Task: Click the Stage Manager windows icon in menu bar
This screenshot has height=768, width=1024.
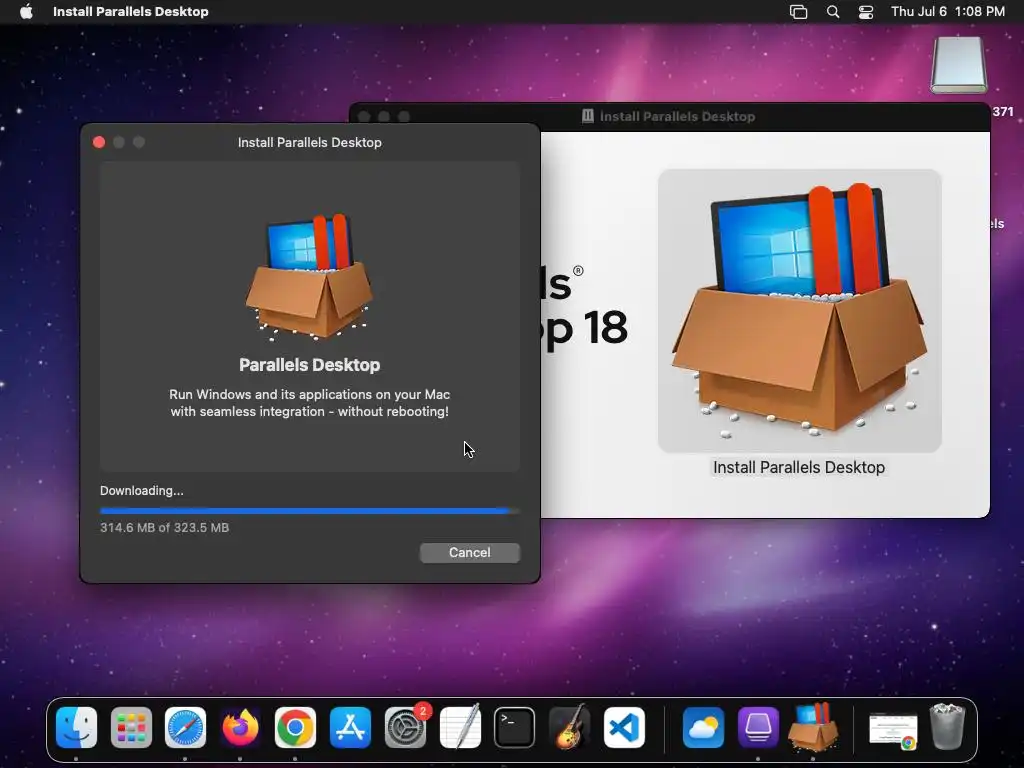Action: pos(798,12)
